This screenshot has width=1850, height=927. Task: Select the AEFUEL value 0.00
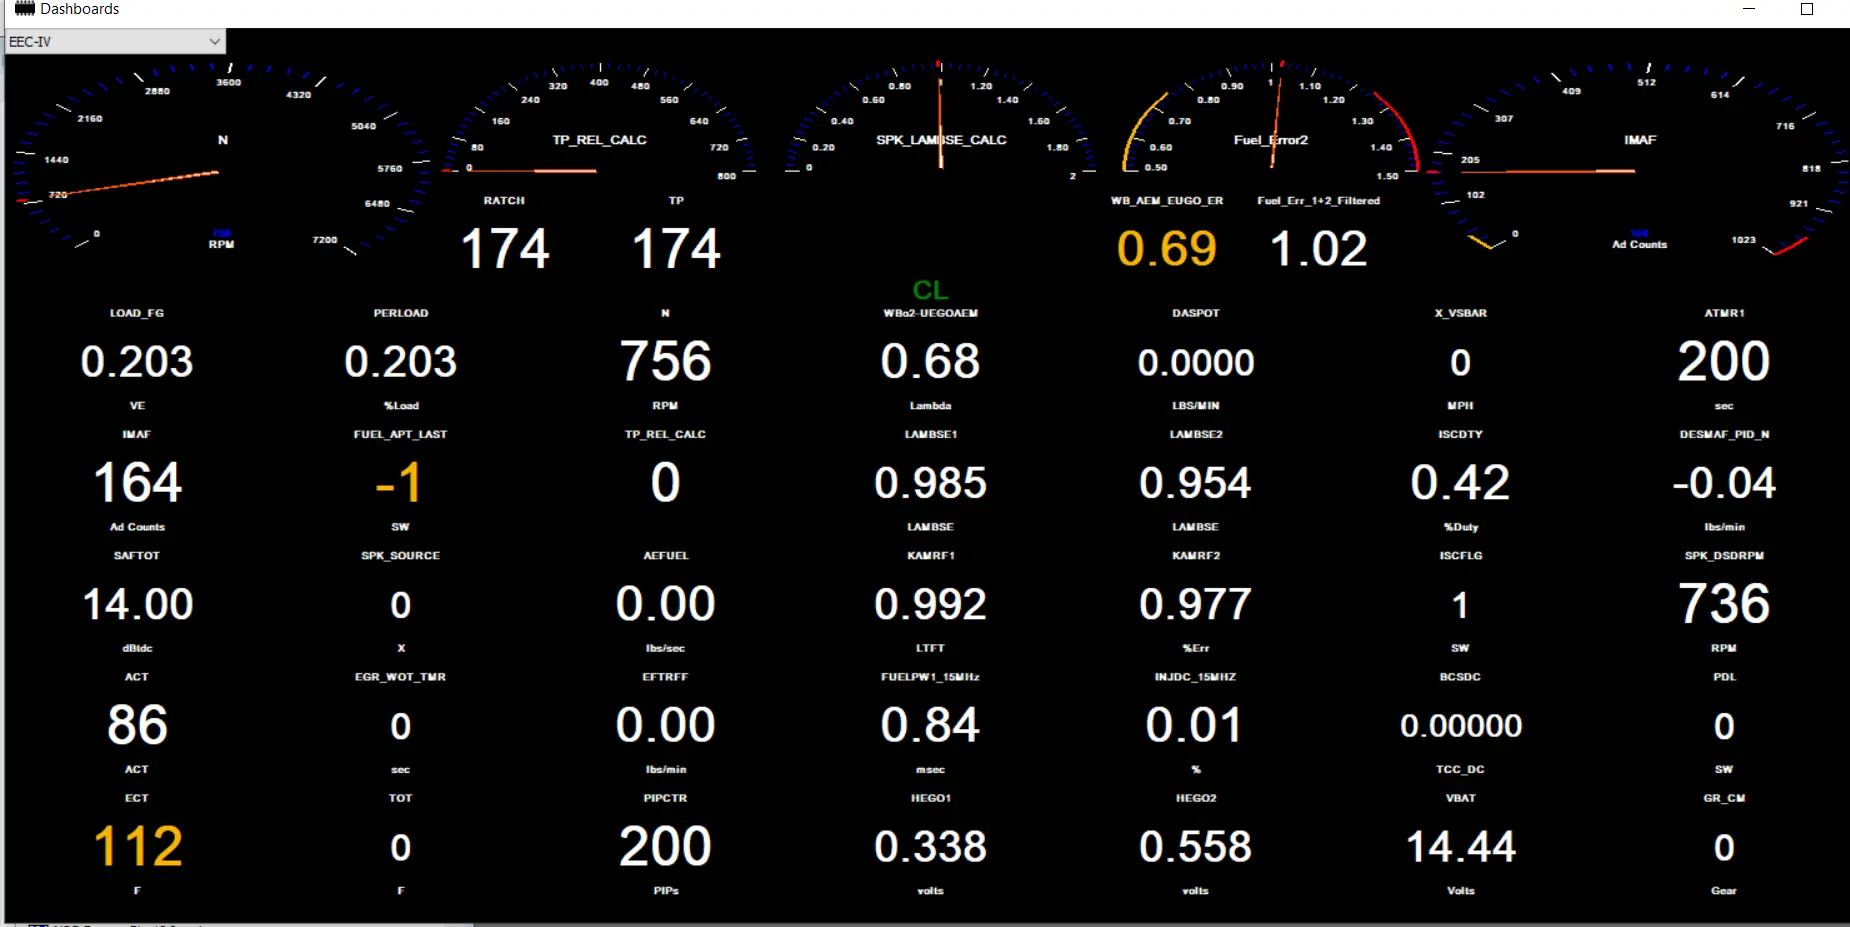(665, 604)
